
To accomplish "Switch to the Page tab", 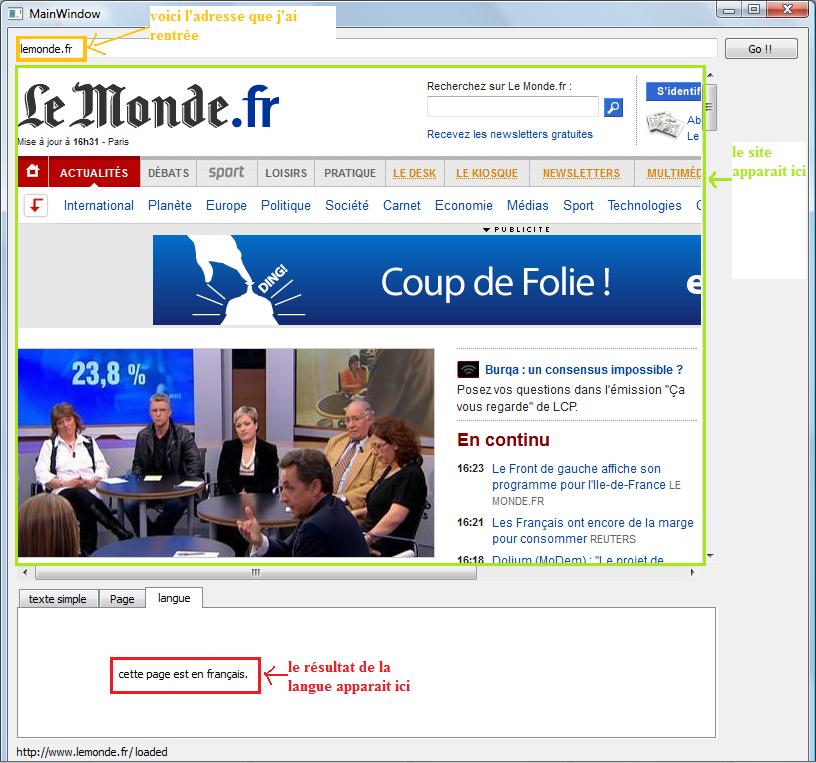I will click(122, 599).
